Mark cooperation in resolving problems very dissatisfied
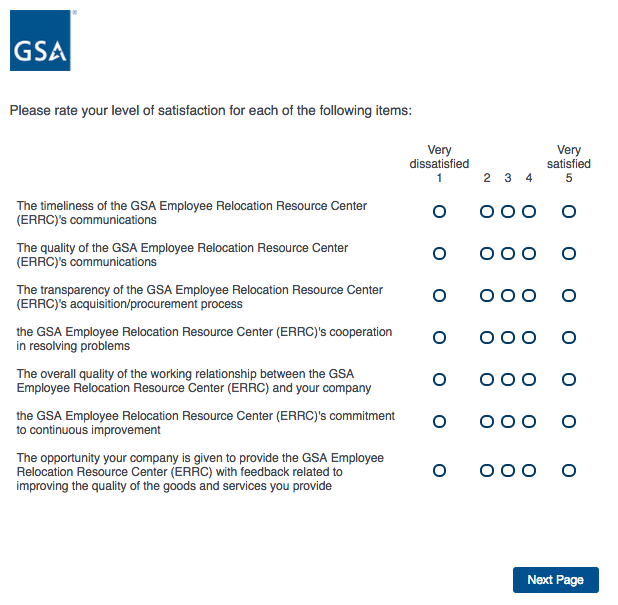The image size is (618, 605). point(439,338)
